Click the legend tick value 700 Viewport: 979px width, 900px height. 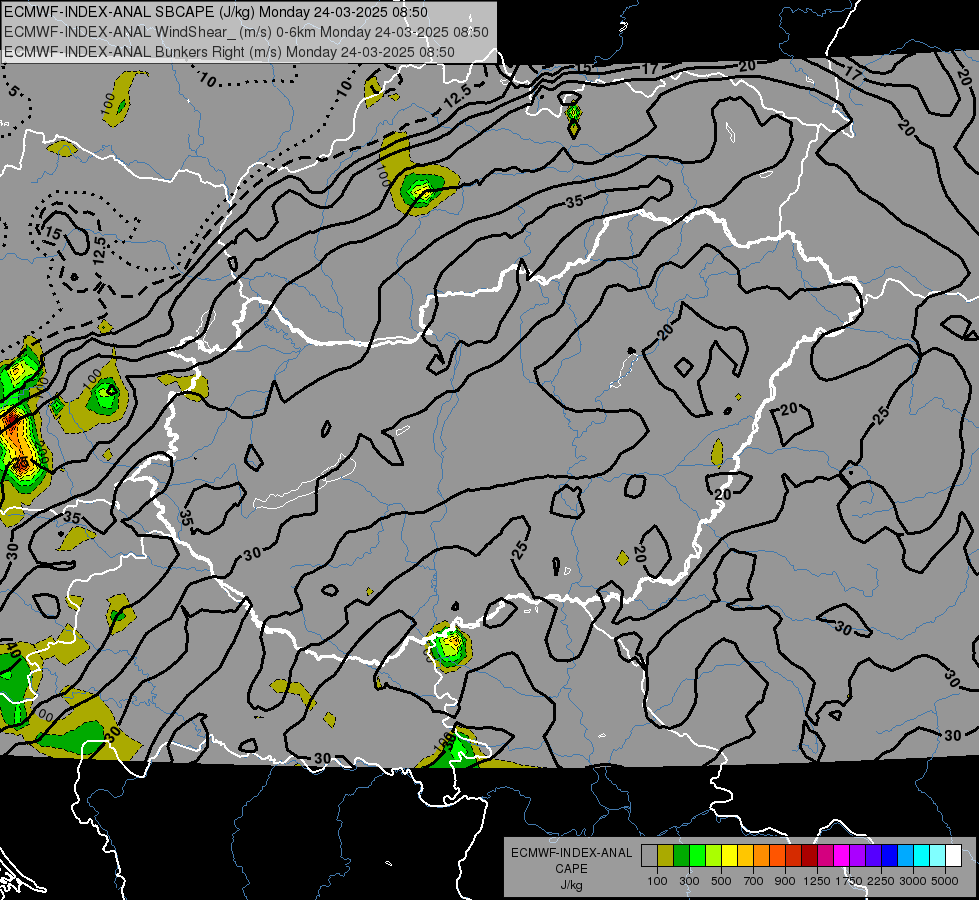(754, 881)
